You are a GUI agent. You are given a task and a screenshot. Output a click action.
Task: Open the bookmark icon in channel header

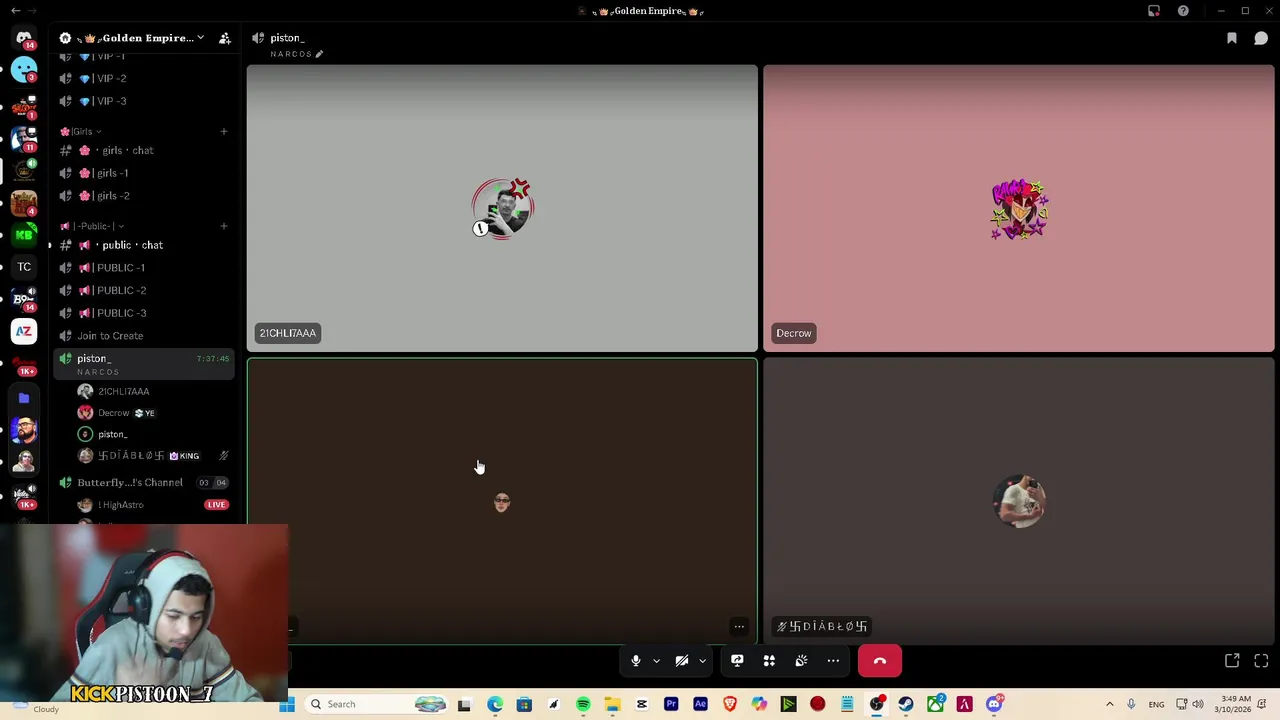tap(1232, 38)
